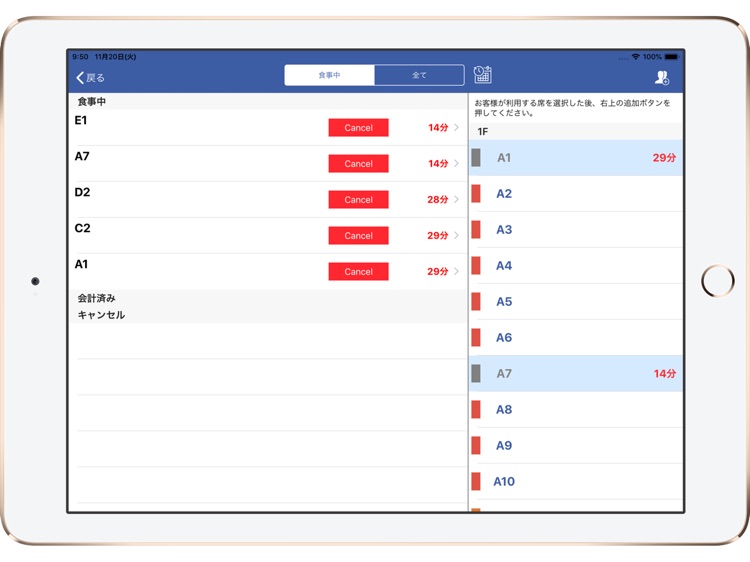Tap the iPad home button
This screenshot has height=562, width=750.
click(717, 281)
